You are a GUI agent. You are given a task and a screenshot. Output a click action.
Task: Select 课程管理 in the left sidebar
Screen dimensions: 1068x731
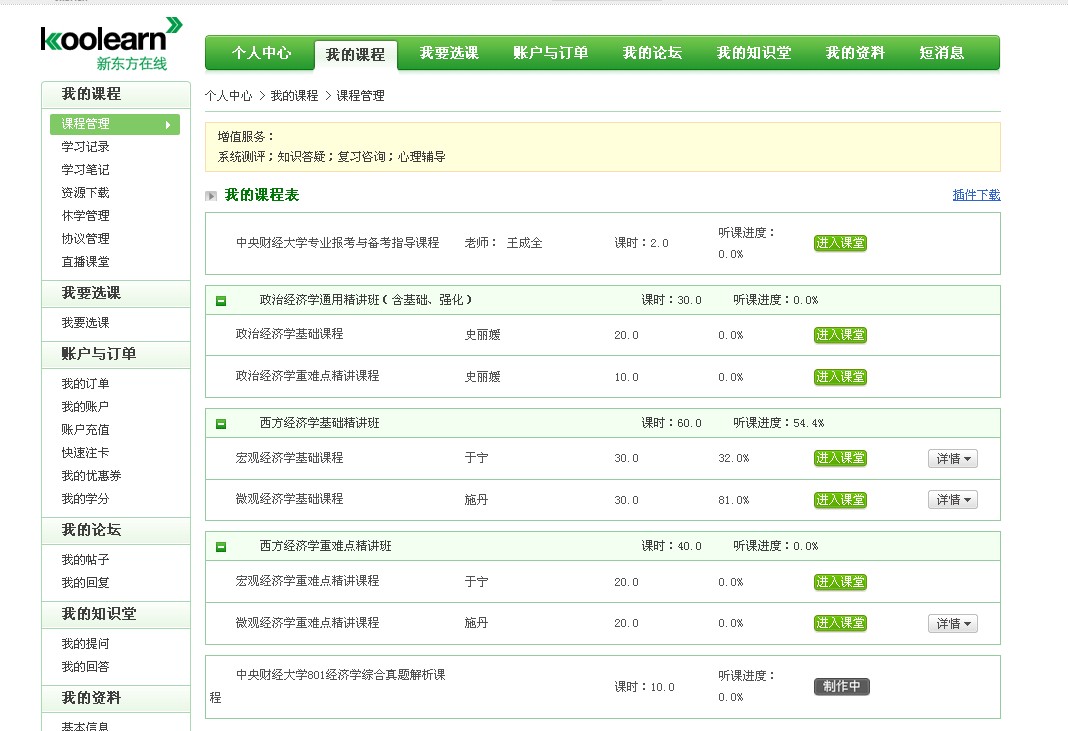tap(114, 124)
